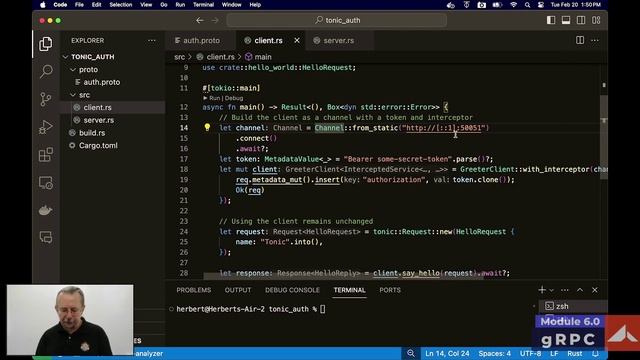Open the Selection menu in menu bar

click(120, 5)
